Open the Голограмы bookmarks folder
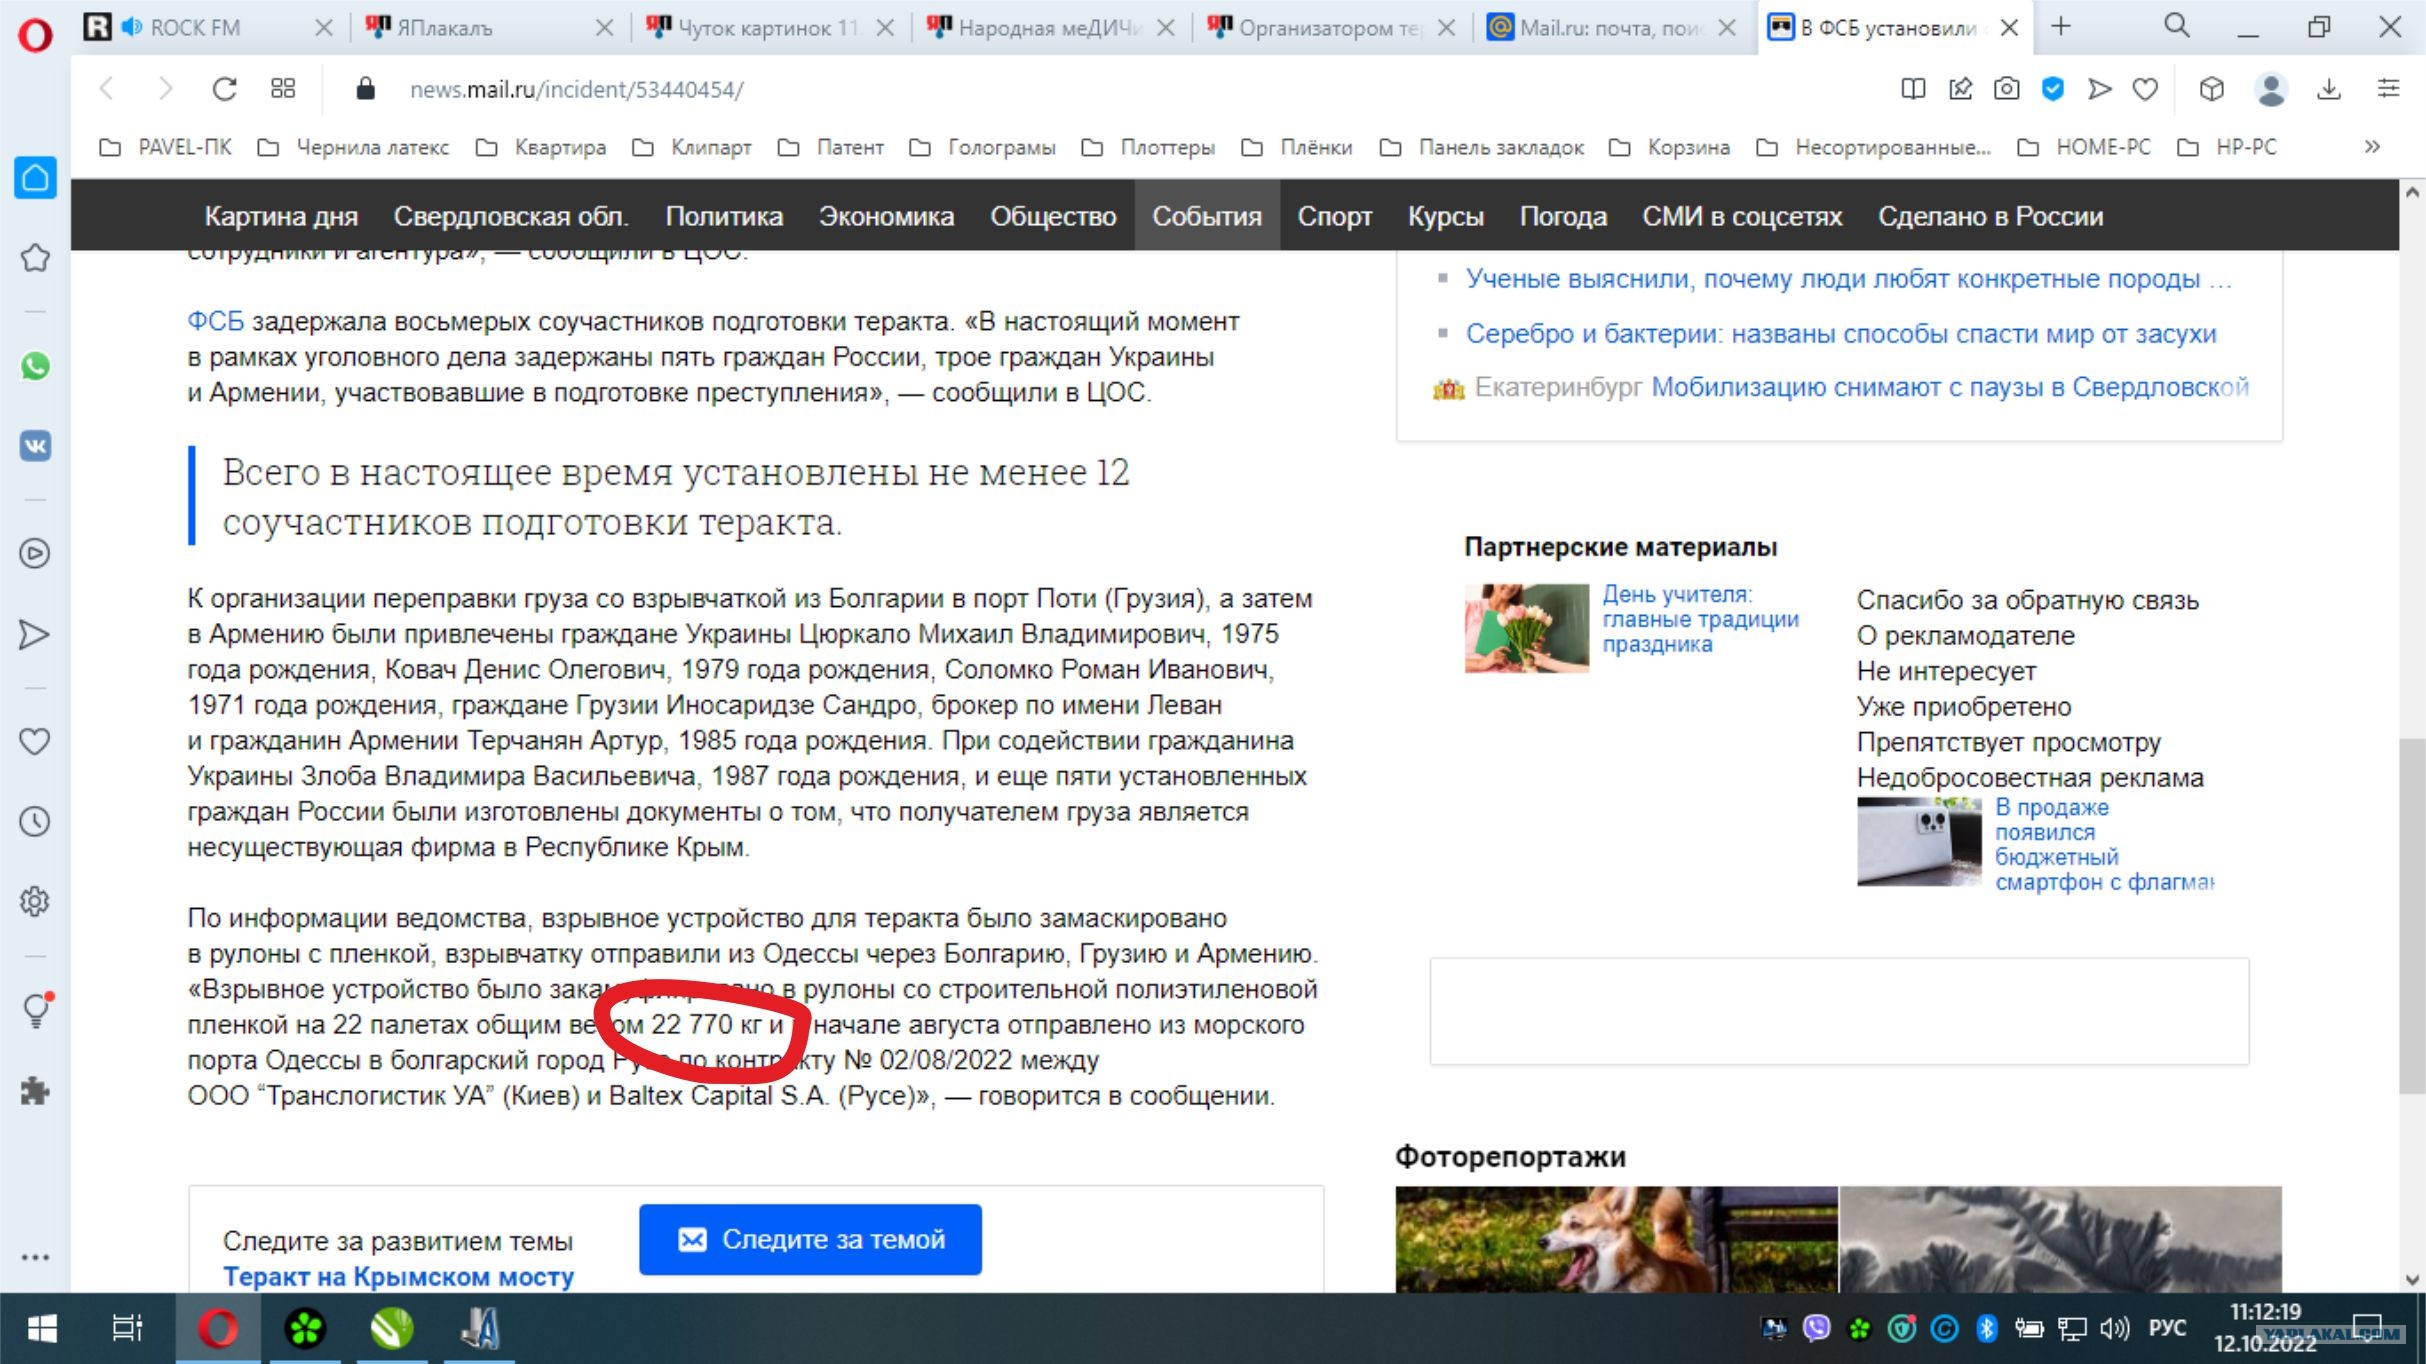Screen dimensions: 2426x1364 (982, 147)
